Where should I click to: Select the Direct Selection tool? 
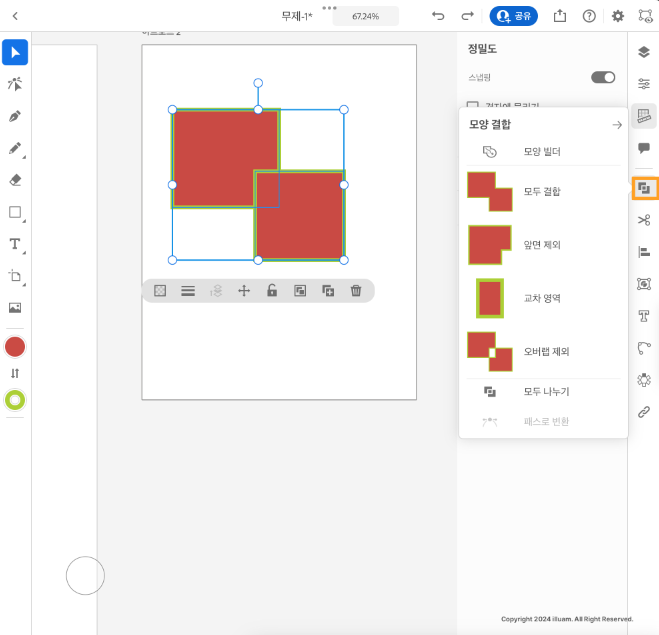[15, 84]
